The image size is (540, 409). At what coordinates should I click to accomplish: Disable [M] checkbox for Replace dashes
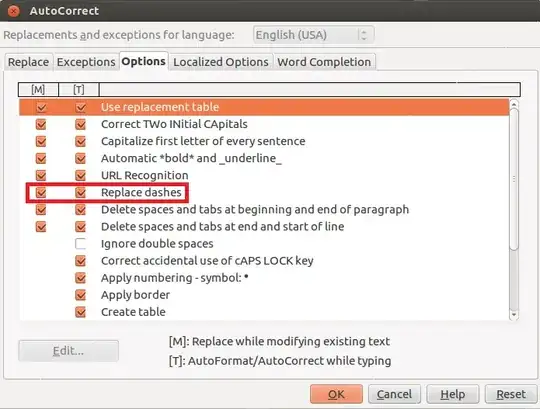[x=41, y=192]
